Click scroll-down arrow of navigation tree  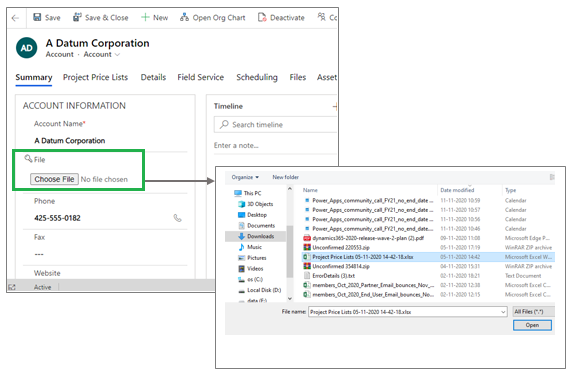pos(290,298)
